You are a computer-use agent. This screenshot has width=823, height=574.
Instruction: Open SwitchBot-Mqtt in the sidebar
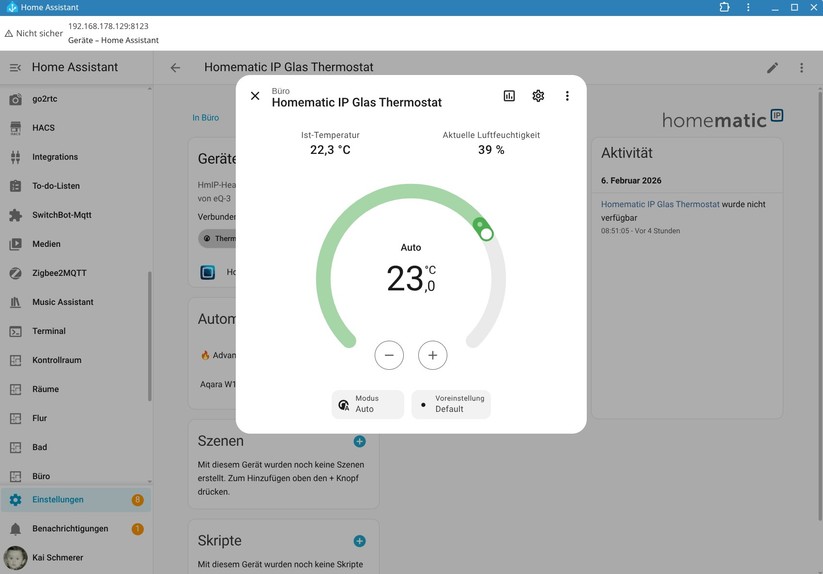click(x=76, y=215)
